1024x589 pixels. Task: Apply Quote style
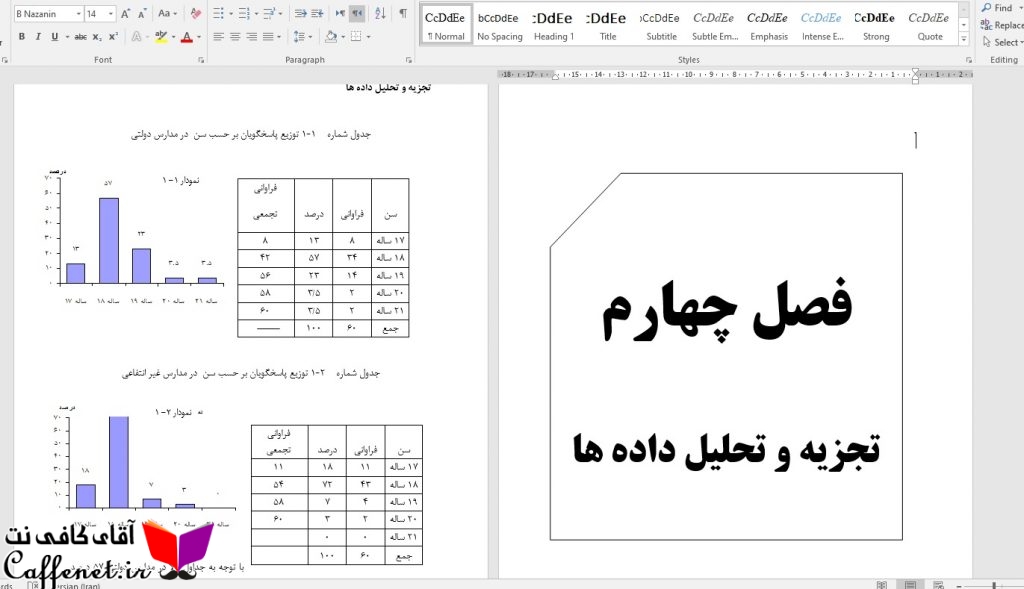pyautogui.click(x=929, y=25)
